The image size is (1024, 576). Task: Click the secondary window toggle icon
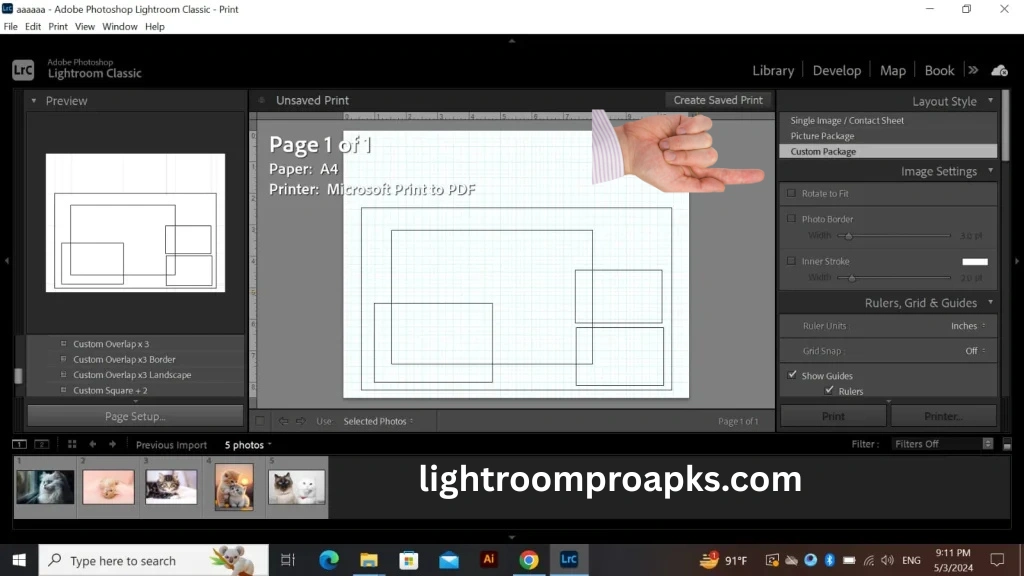click(40, 443)
